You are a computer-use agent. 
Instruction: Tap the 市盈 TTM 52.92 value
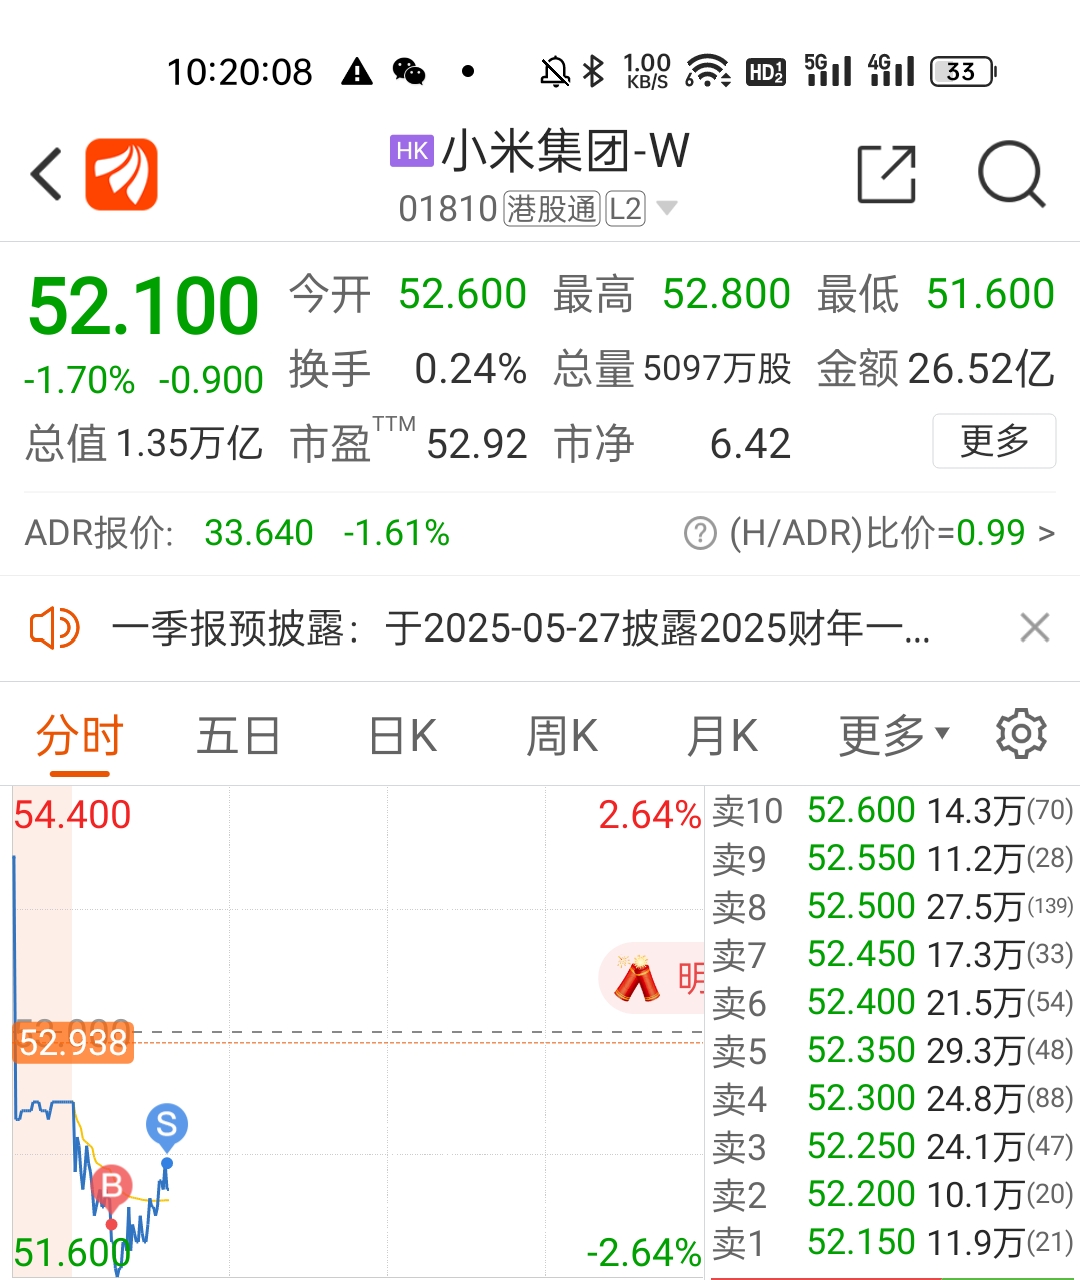coord(476,444)
